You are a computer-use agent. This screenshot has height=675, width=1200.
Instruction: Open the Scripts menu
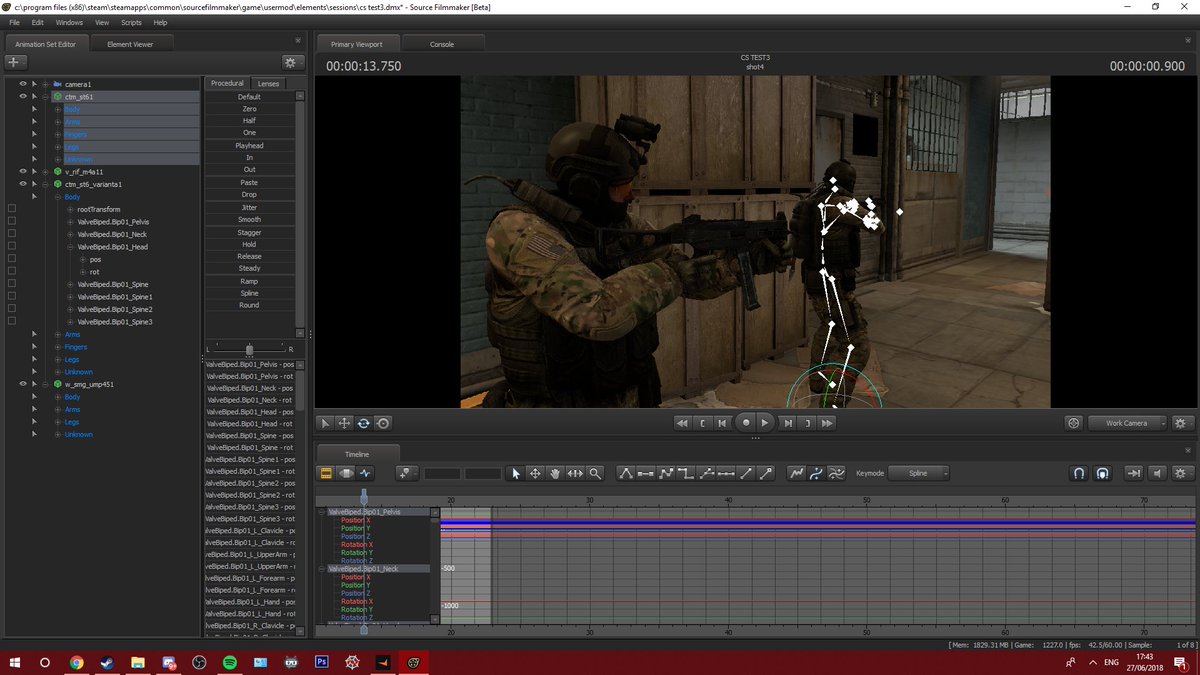[131, 22]
